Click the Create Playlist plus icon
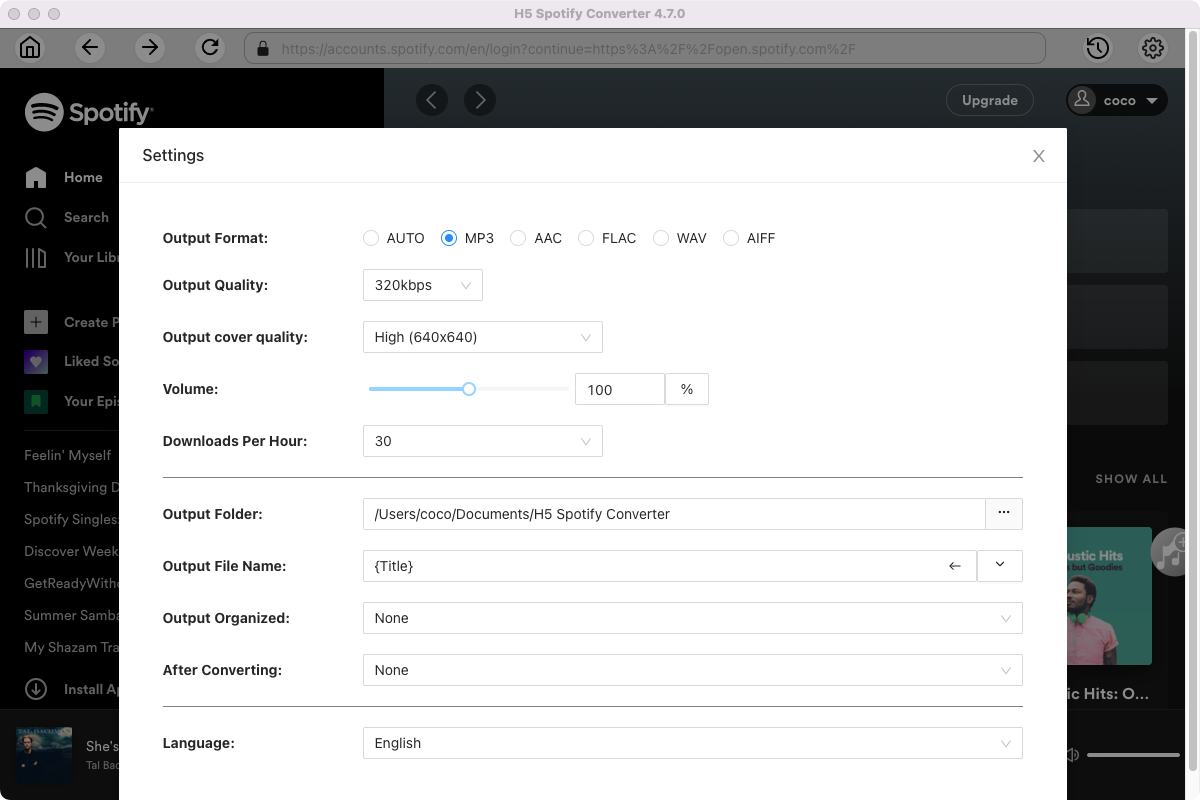Screen dimensions: 1200x800 tap(36, 322)
